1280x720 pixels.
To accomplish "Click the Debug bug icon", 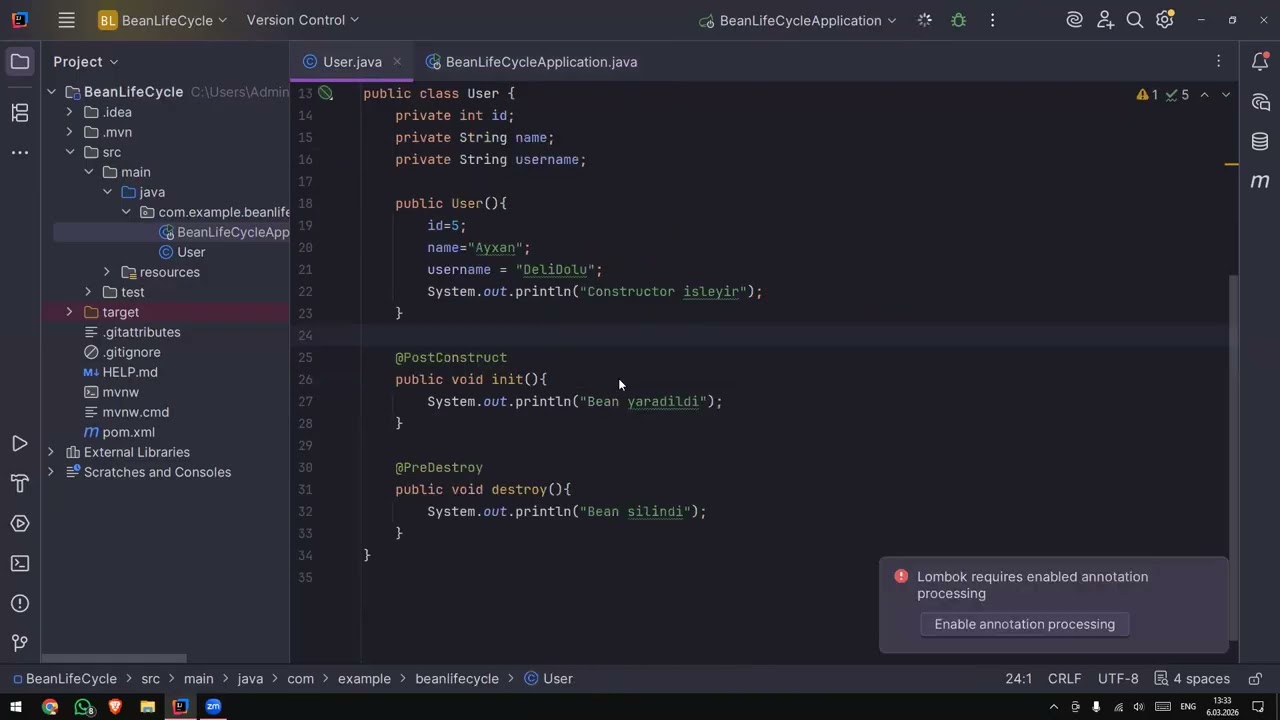I will tap(958, 20).
